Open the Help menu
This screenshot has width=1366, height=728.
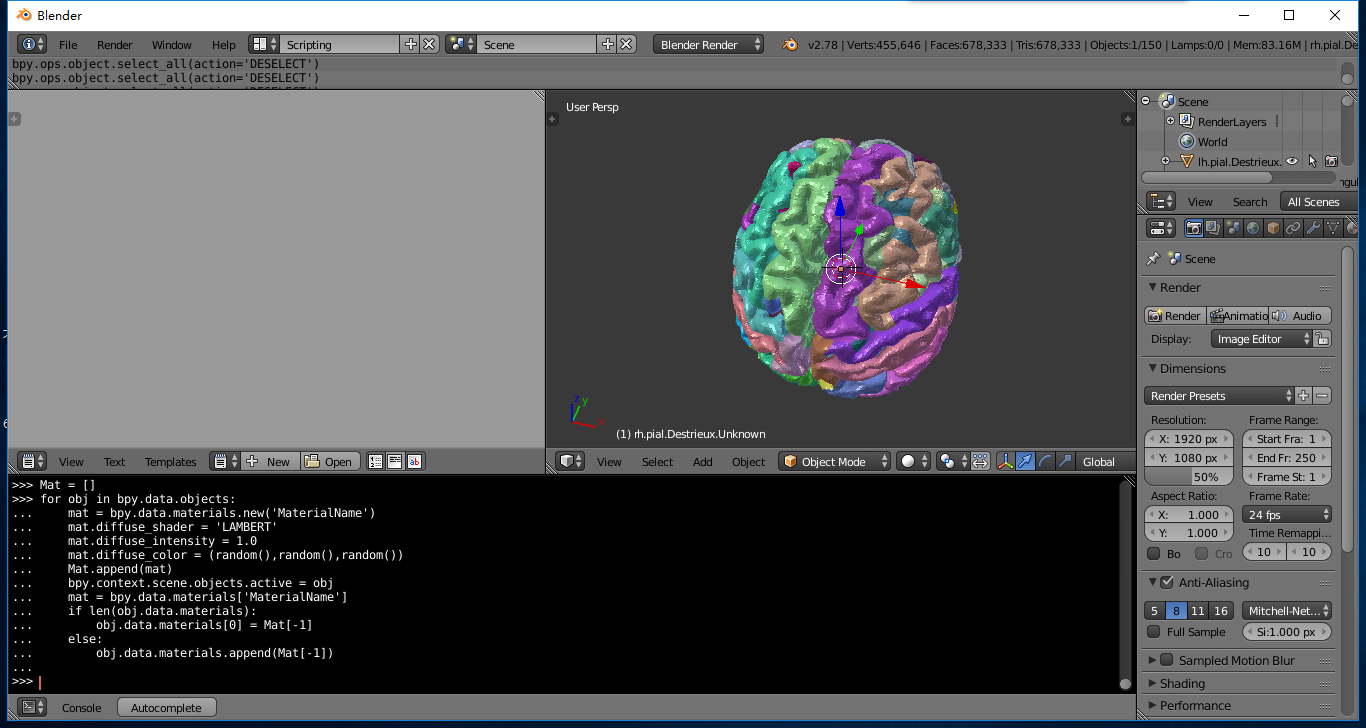click(x=224, y=44)
